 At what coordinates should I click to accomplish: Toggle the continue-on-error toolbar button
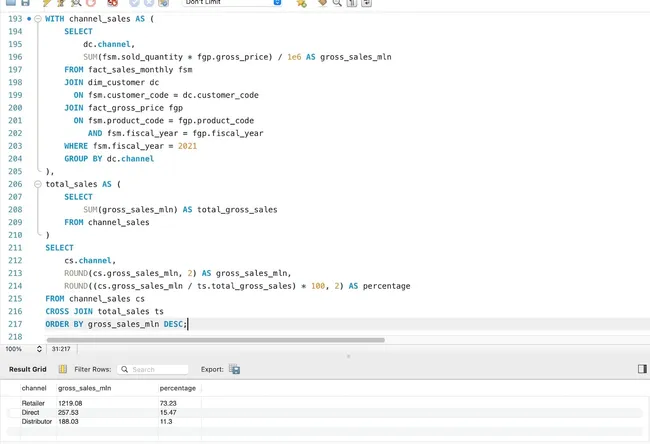point(113,3)
